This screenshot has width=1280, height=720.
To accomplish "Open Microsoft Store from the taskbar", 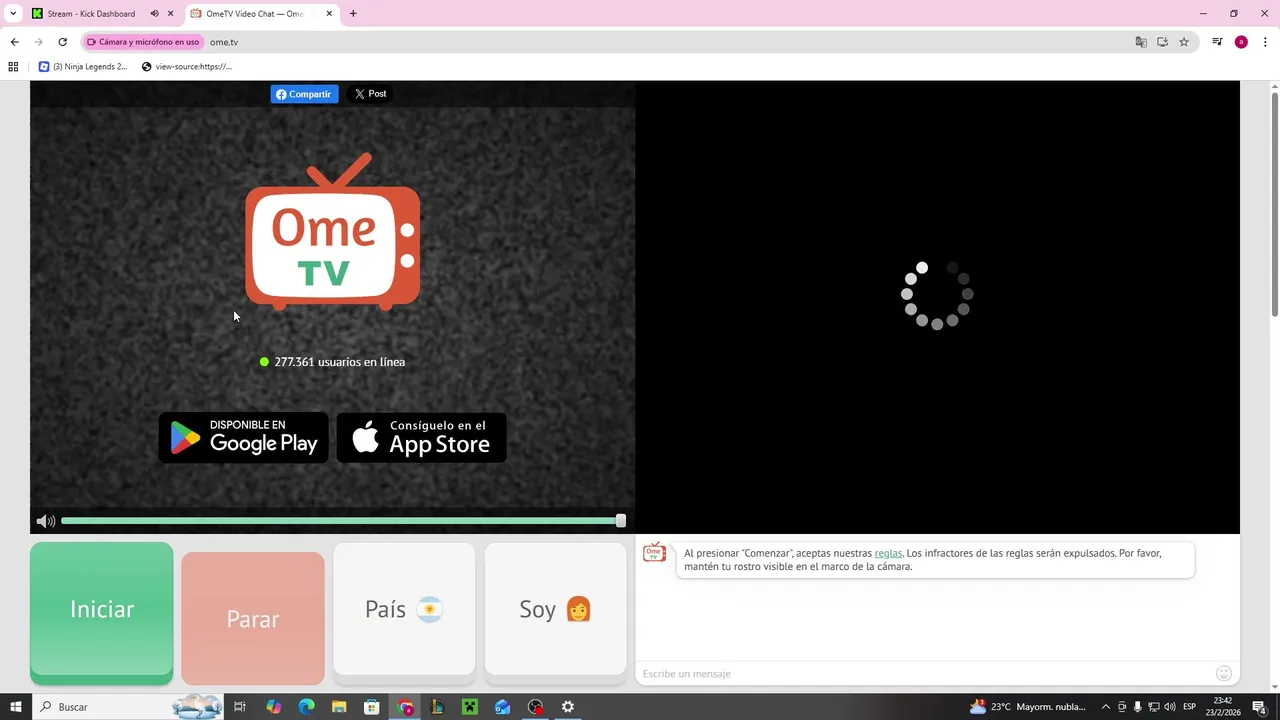I will pos(372,707).
